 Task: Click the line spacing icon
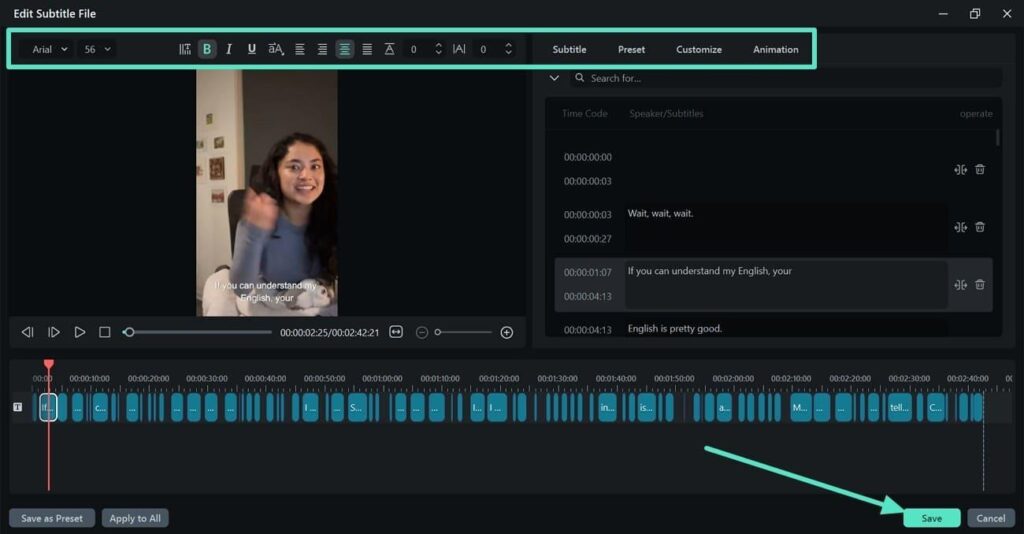pyautogui.click(x=389, y=49)
